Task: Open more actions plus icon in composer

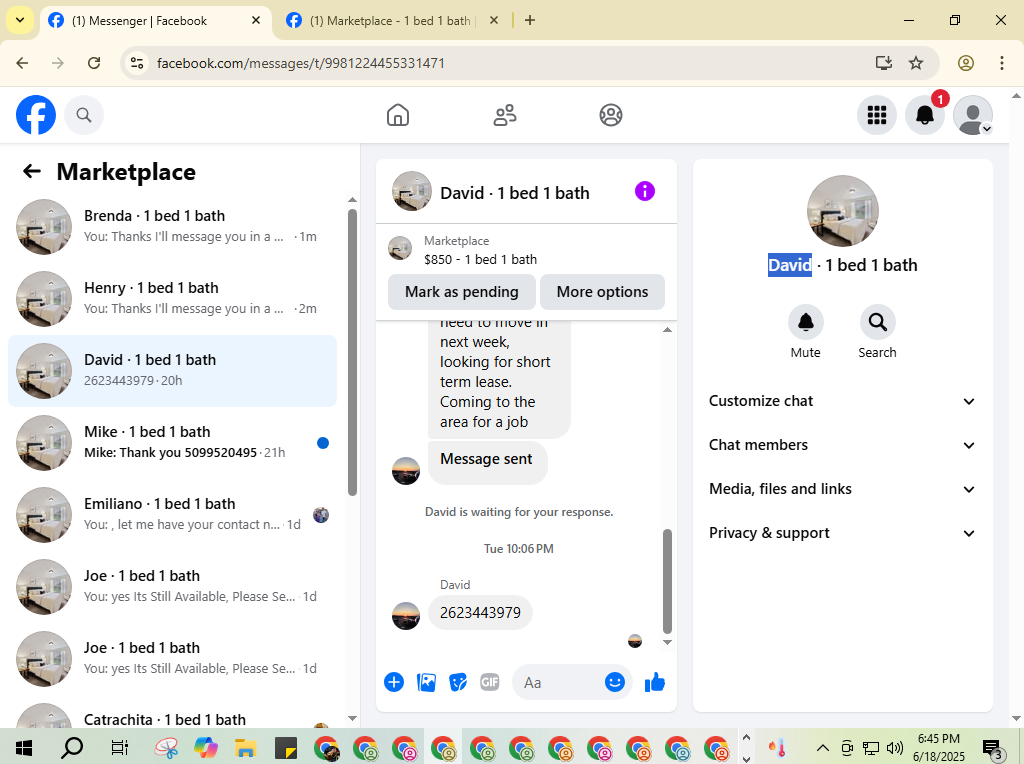Action: click(394, 682)
